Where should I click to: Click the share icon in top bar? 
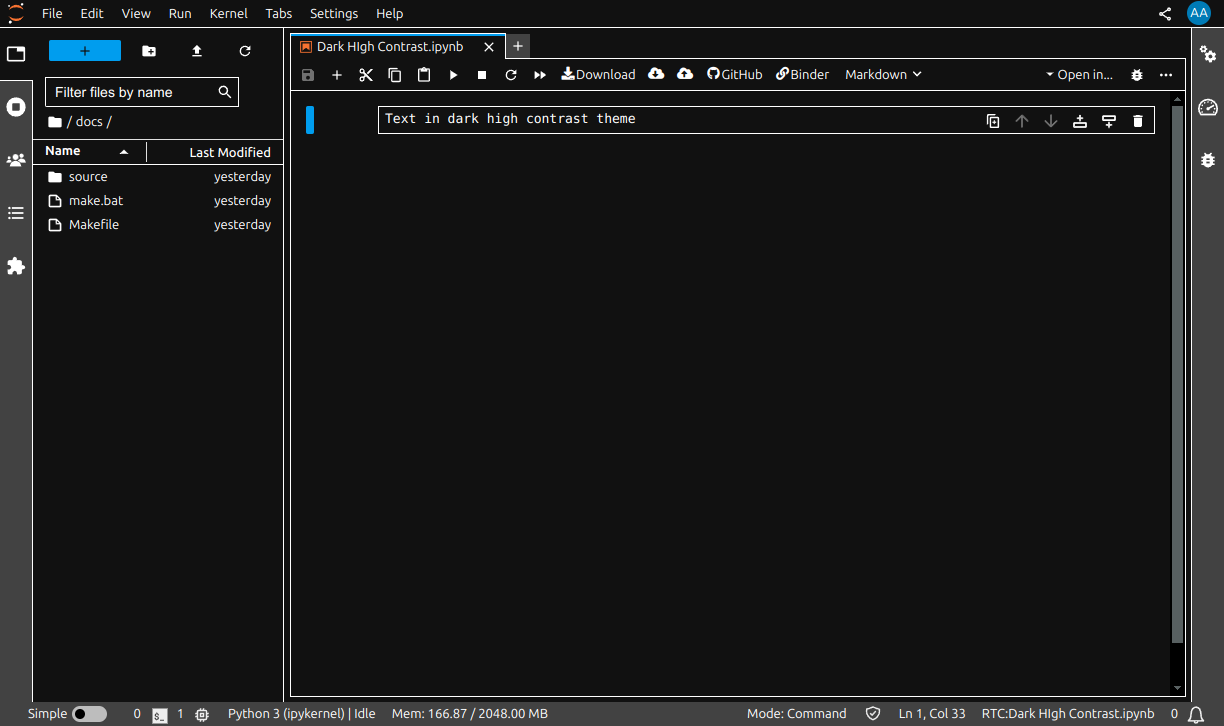click(x=1165, y=14)
